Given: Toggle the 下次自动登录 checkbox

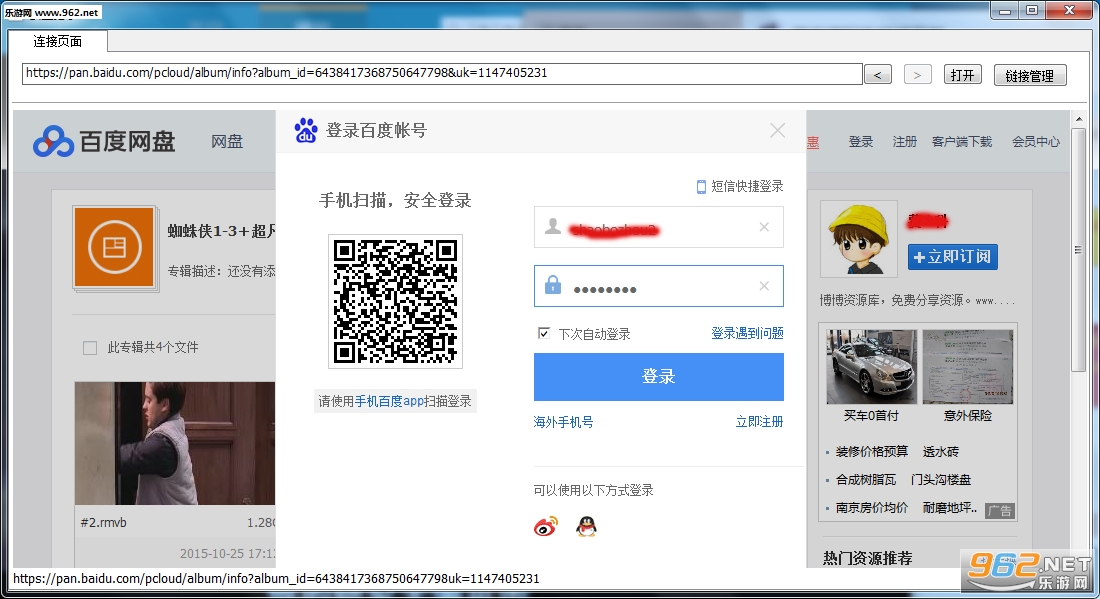Looking at the screenshot, I should pos(544,333).
